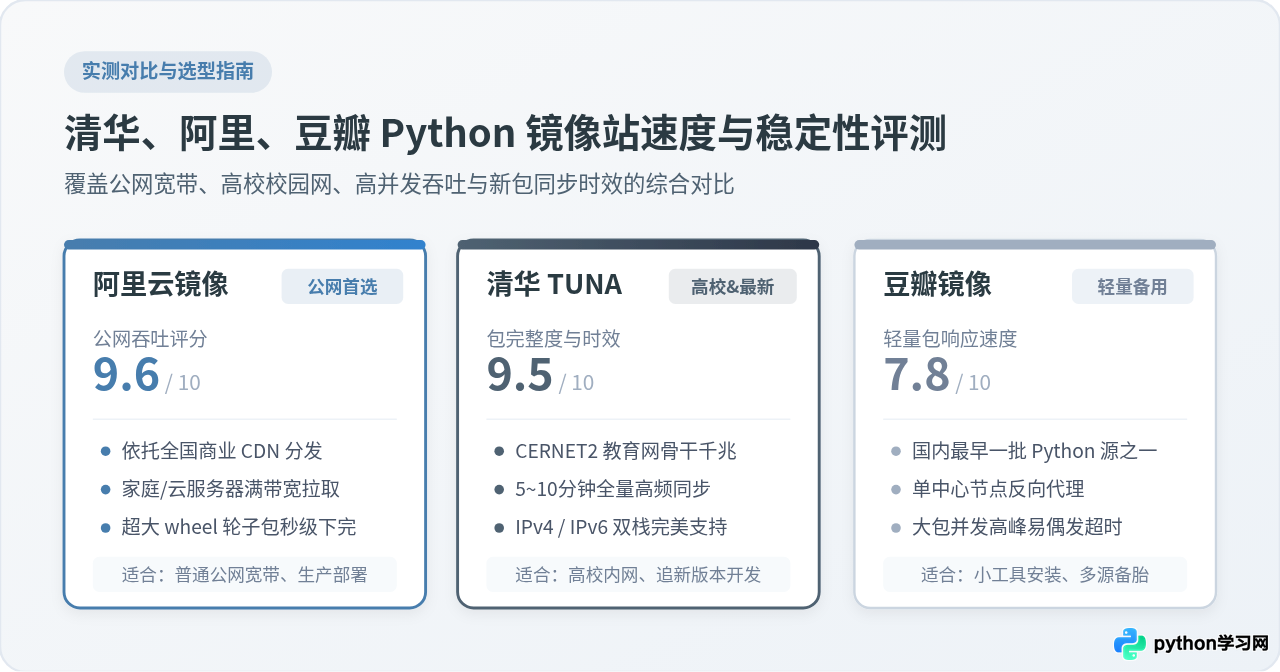The height and width of the screenshot is (672, 1280).
Task: Click the 轻量包响应速度 label
Action: 950,339
